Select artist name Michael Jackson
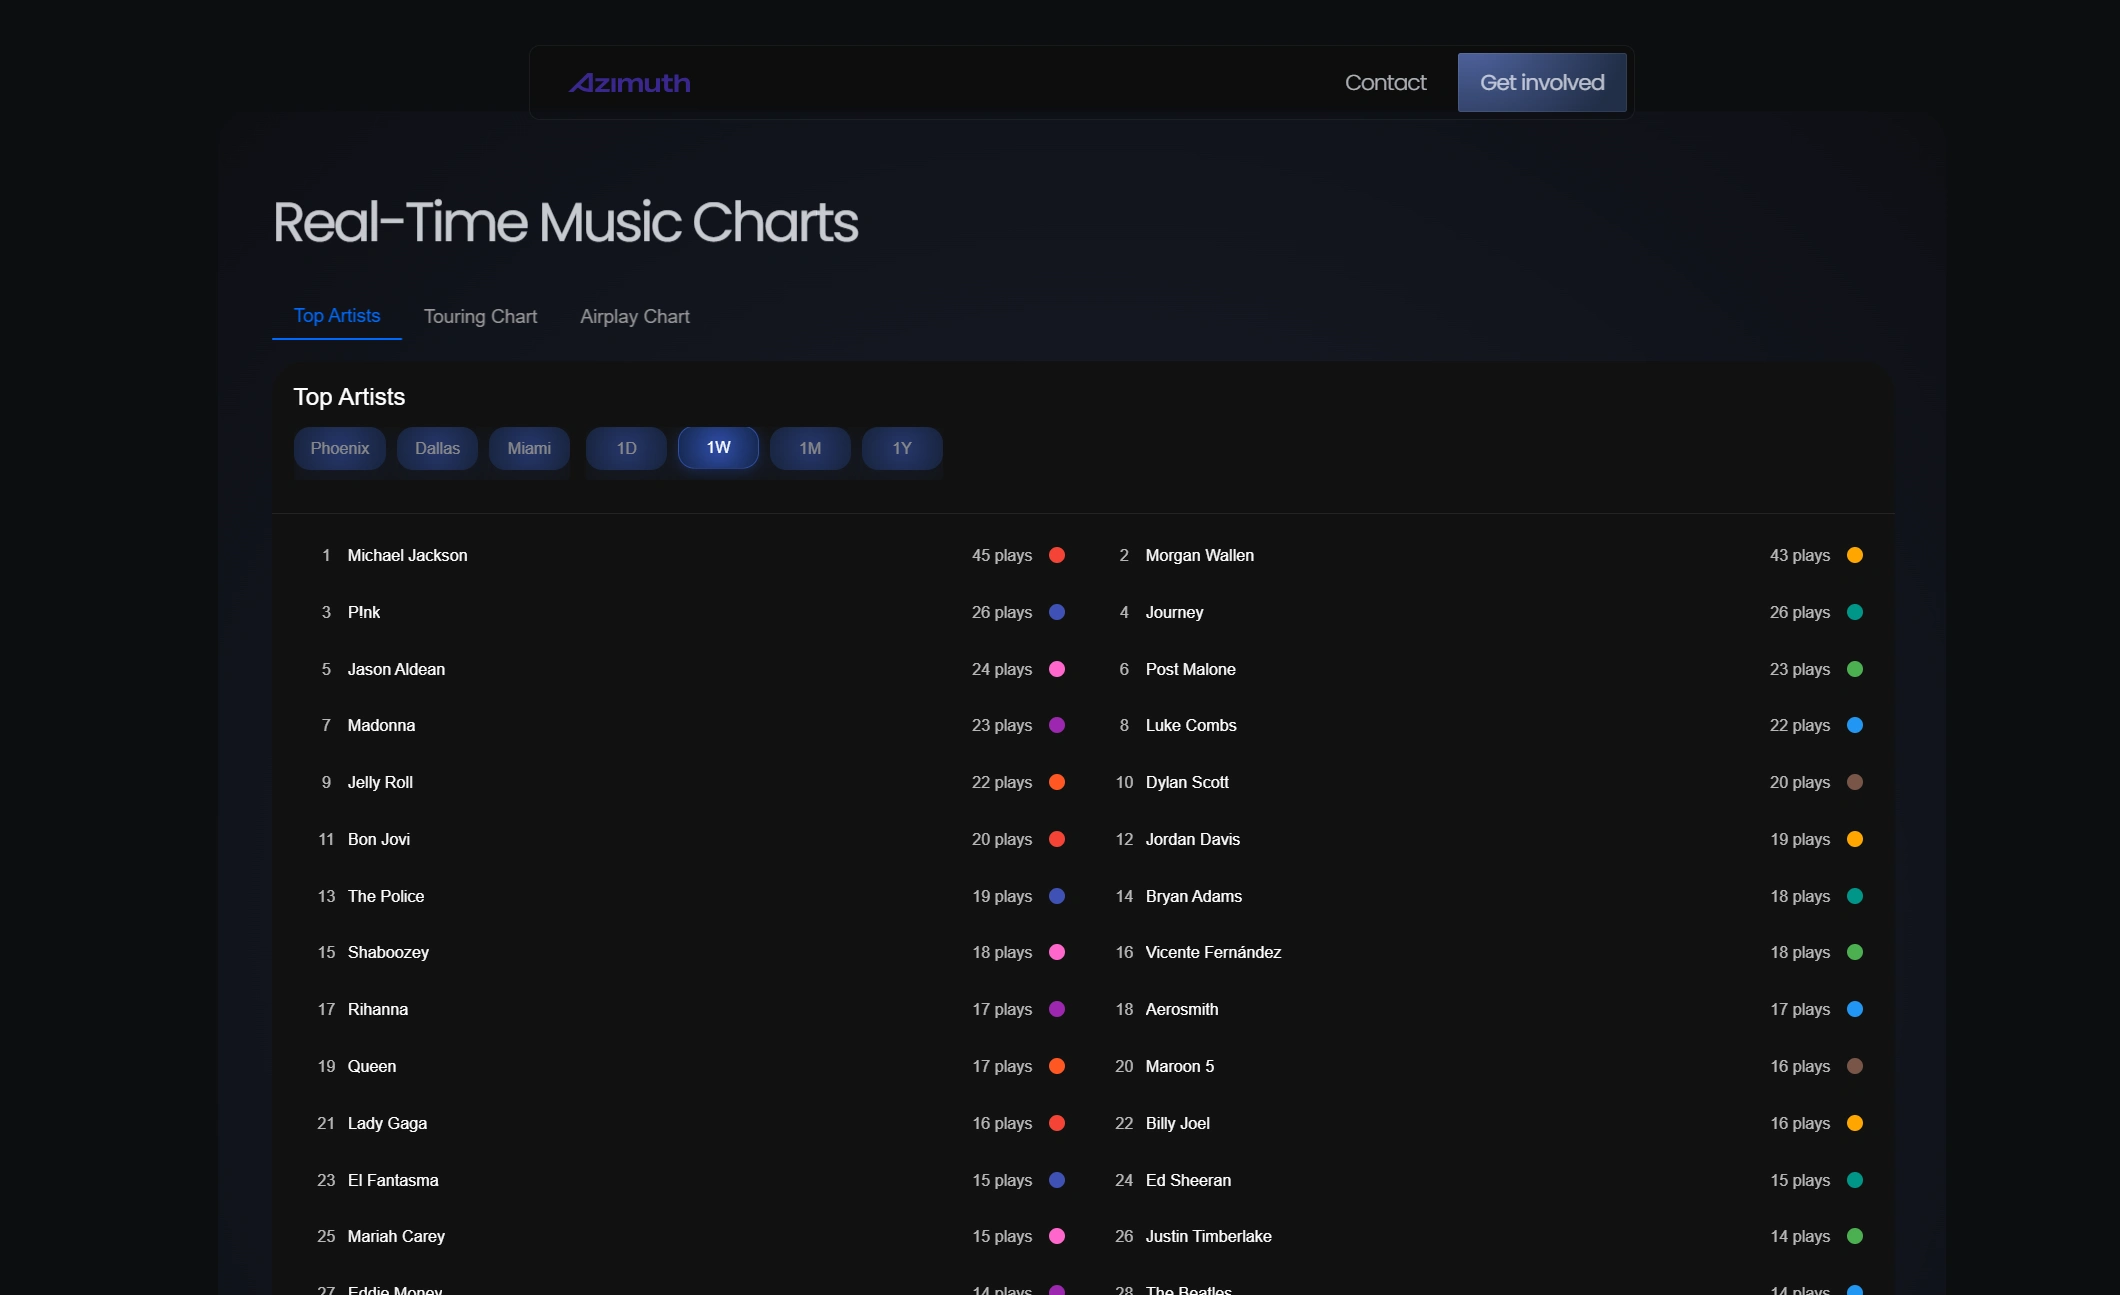The height and width of the screenshot is (1295, 2120). pos(407,555)
